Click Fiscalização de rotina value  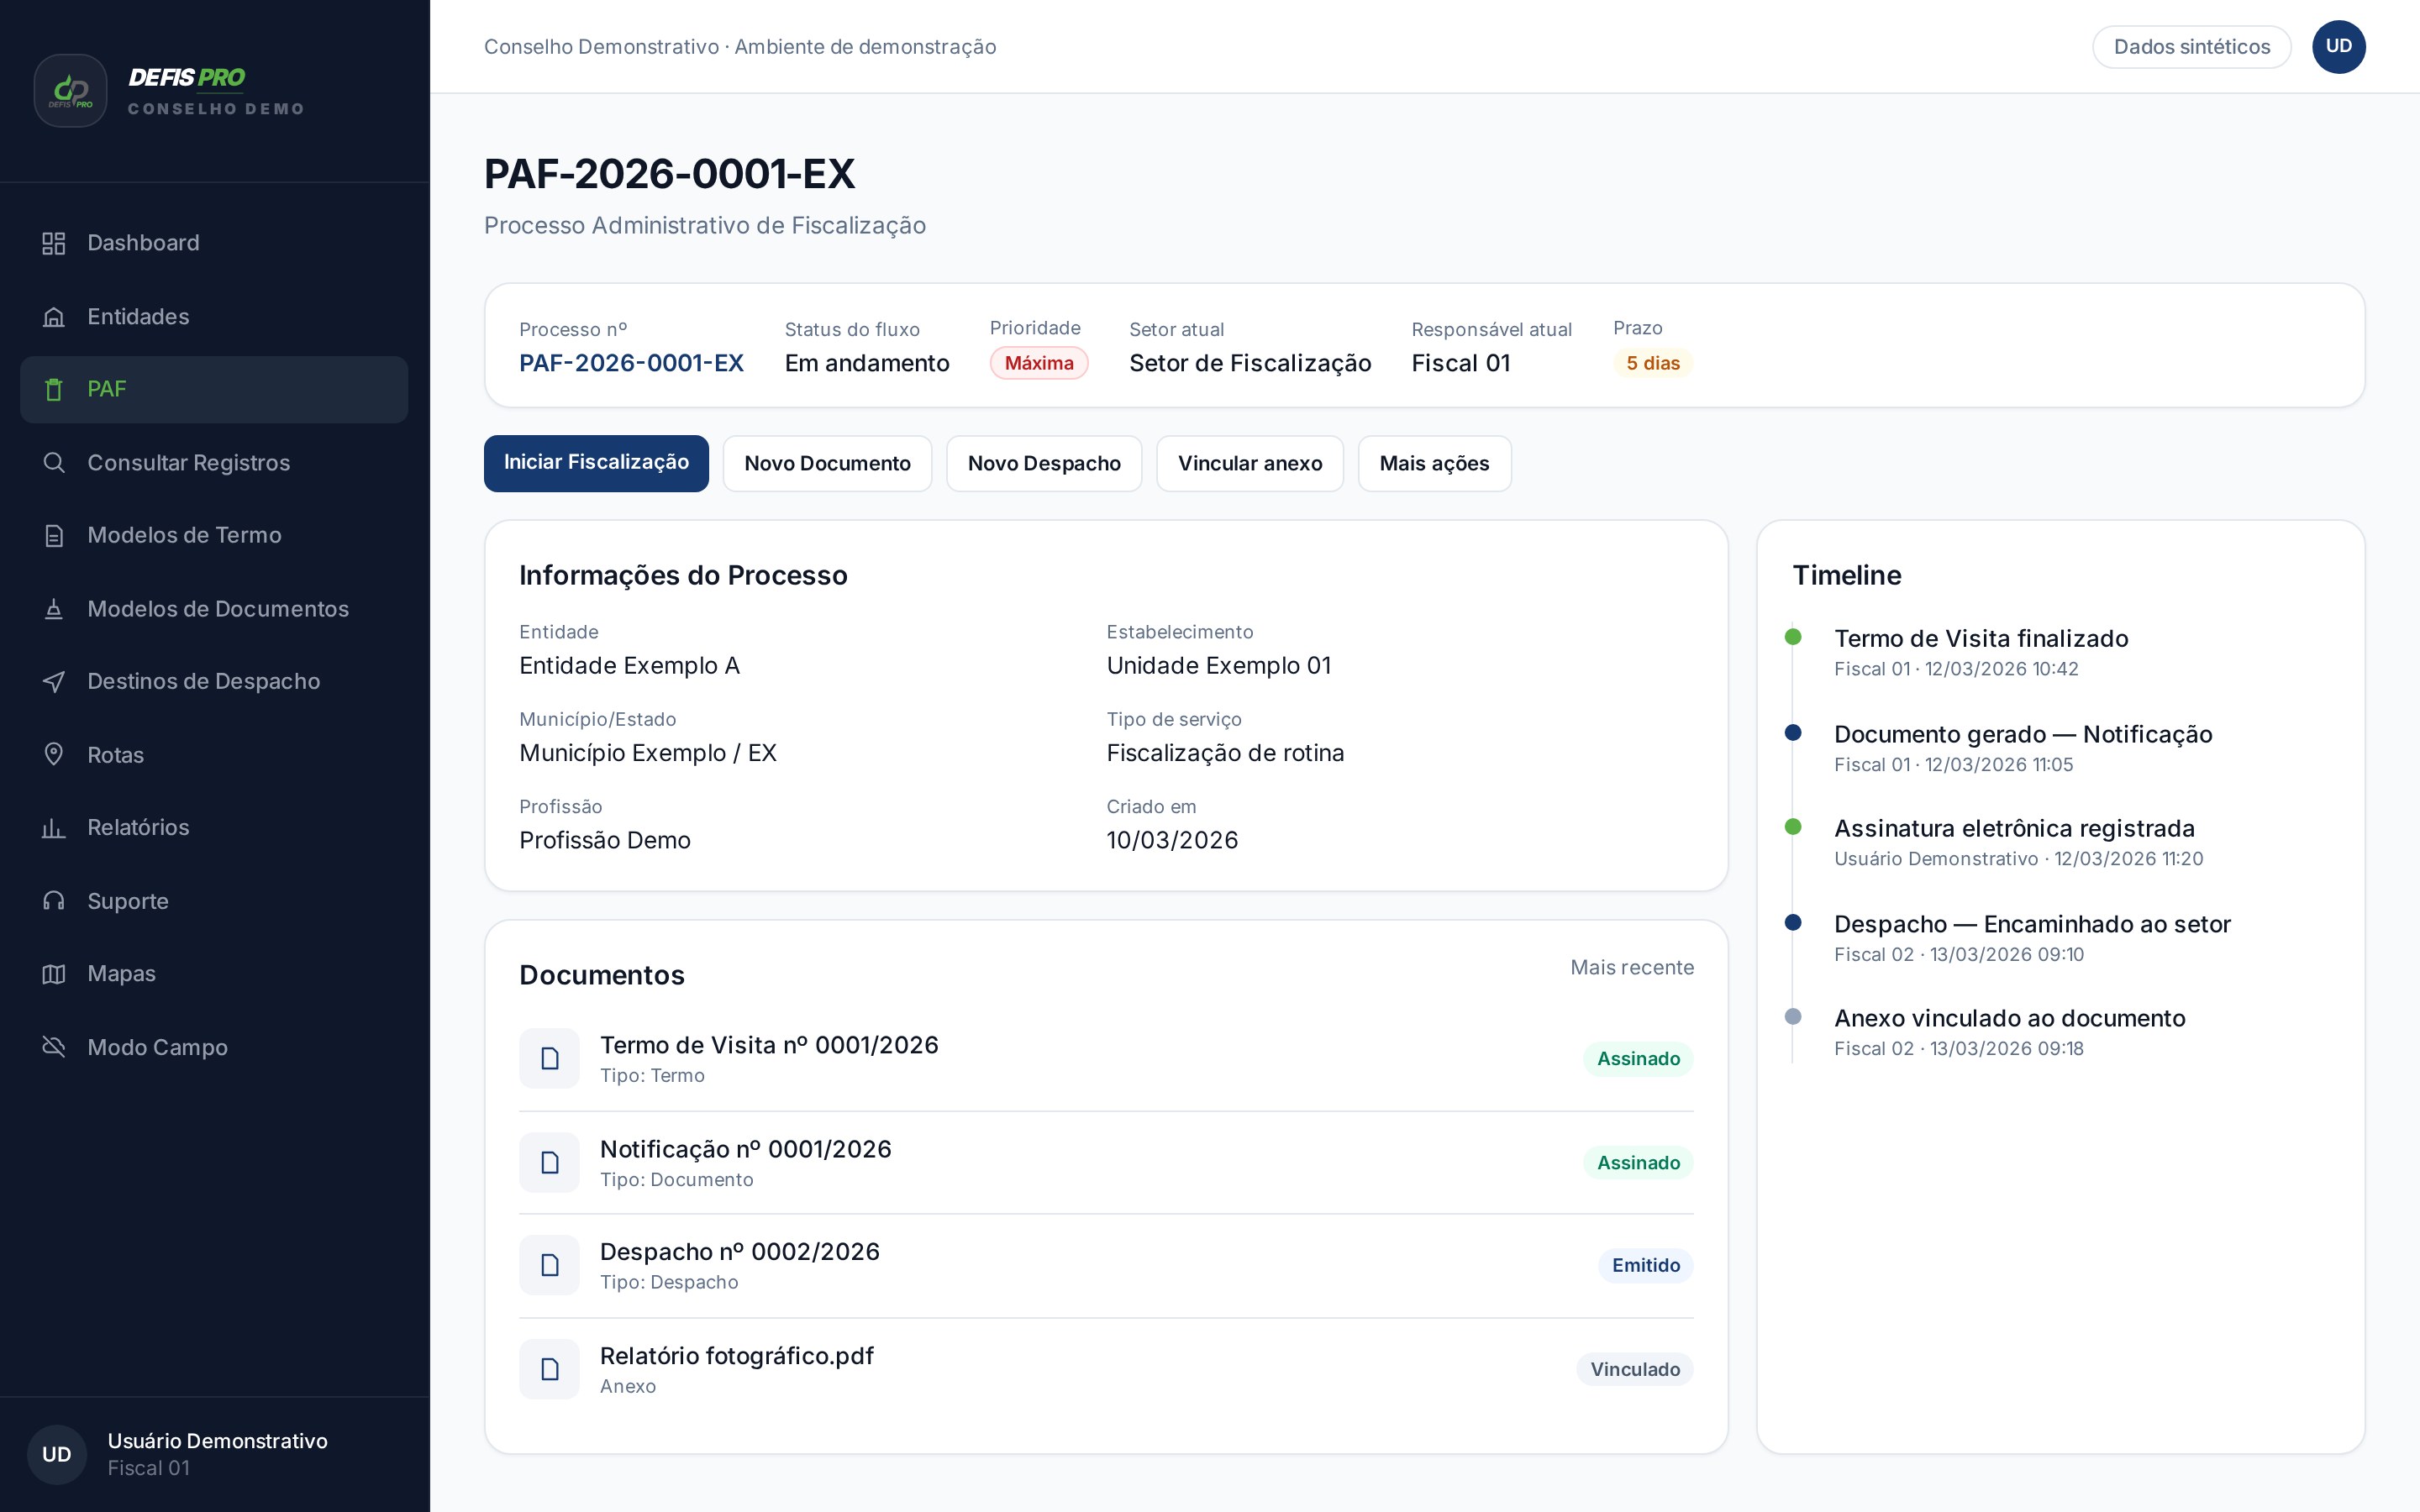click(1225, 753)
